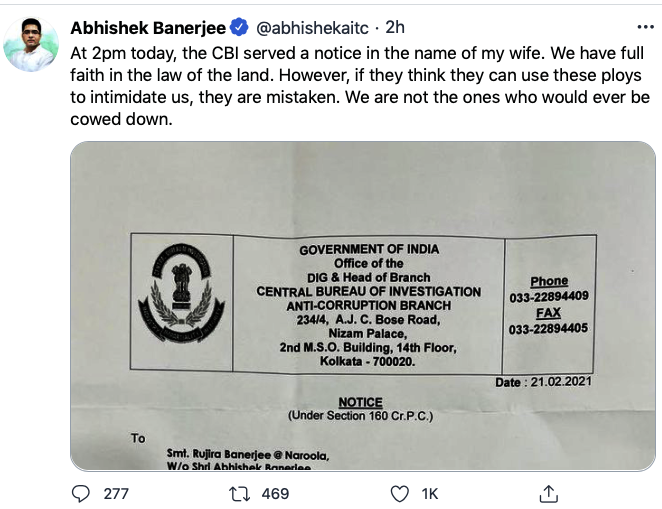The width and height of the screenshot is (662, 509).
Task: Click the Smt. Rujira Banerjee addressee line
Action: click(248, 456)
